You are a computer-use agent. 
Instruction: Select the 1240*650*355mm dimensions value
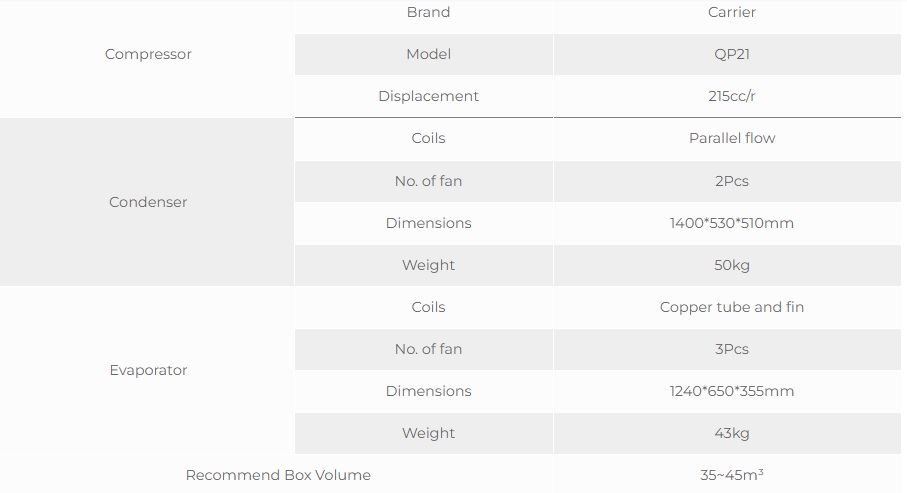pyautogui.click(x=731, y=391)
